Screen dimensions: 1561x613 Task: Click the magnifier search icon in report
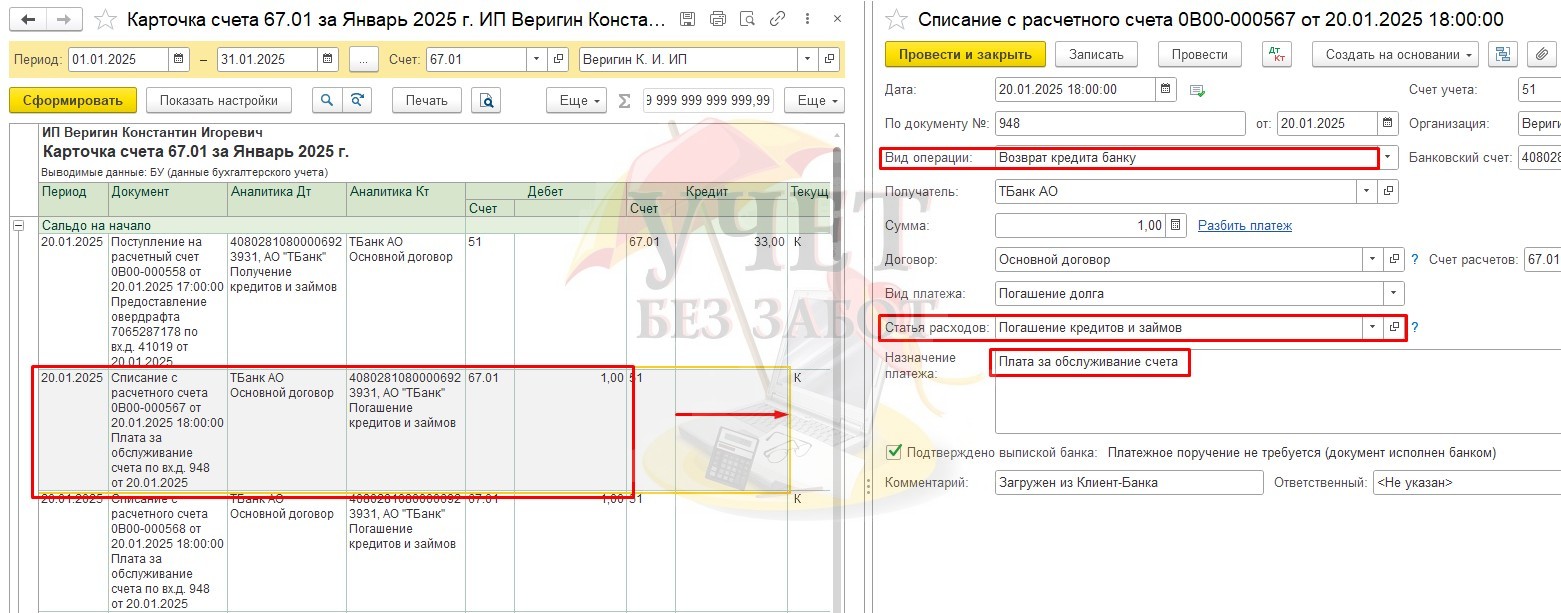tap(326, 100)
